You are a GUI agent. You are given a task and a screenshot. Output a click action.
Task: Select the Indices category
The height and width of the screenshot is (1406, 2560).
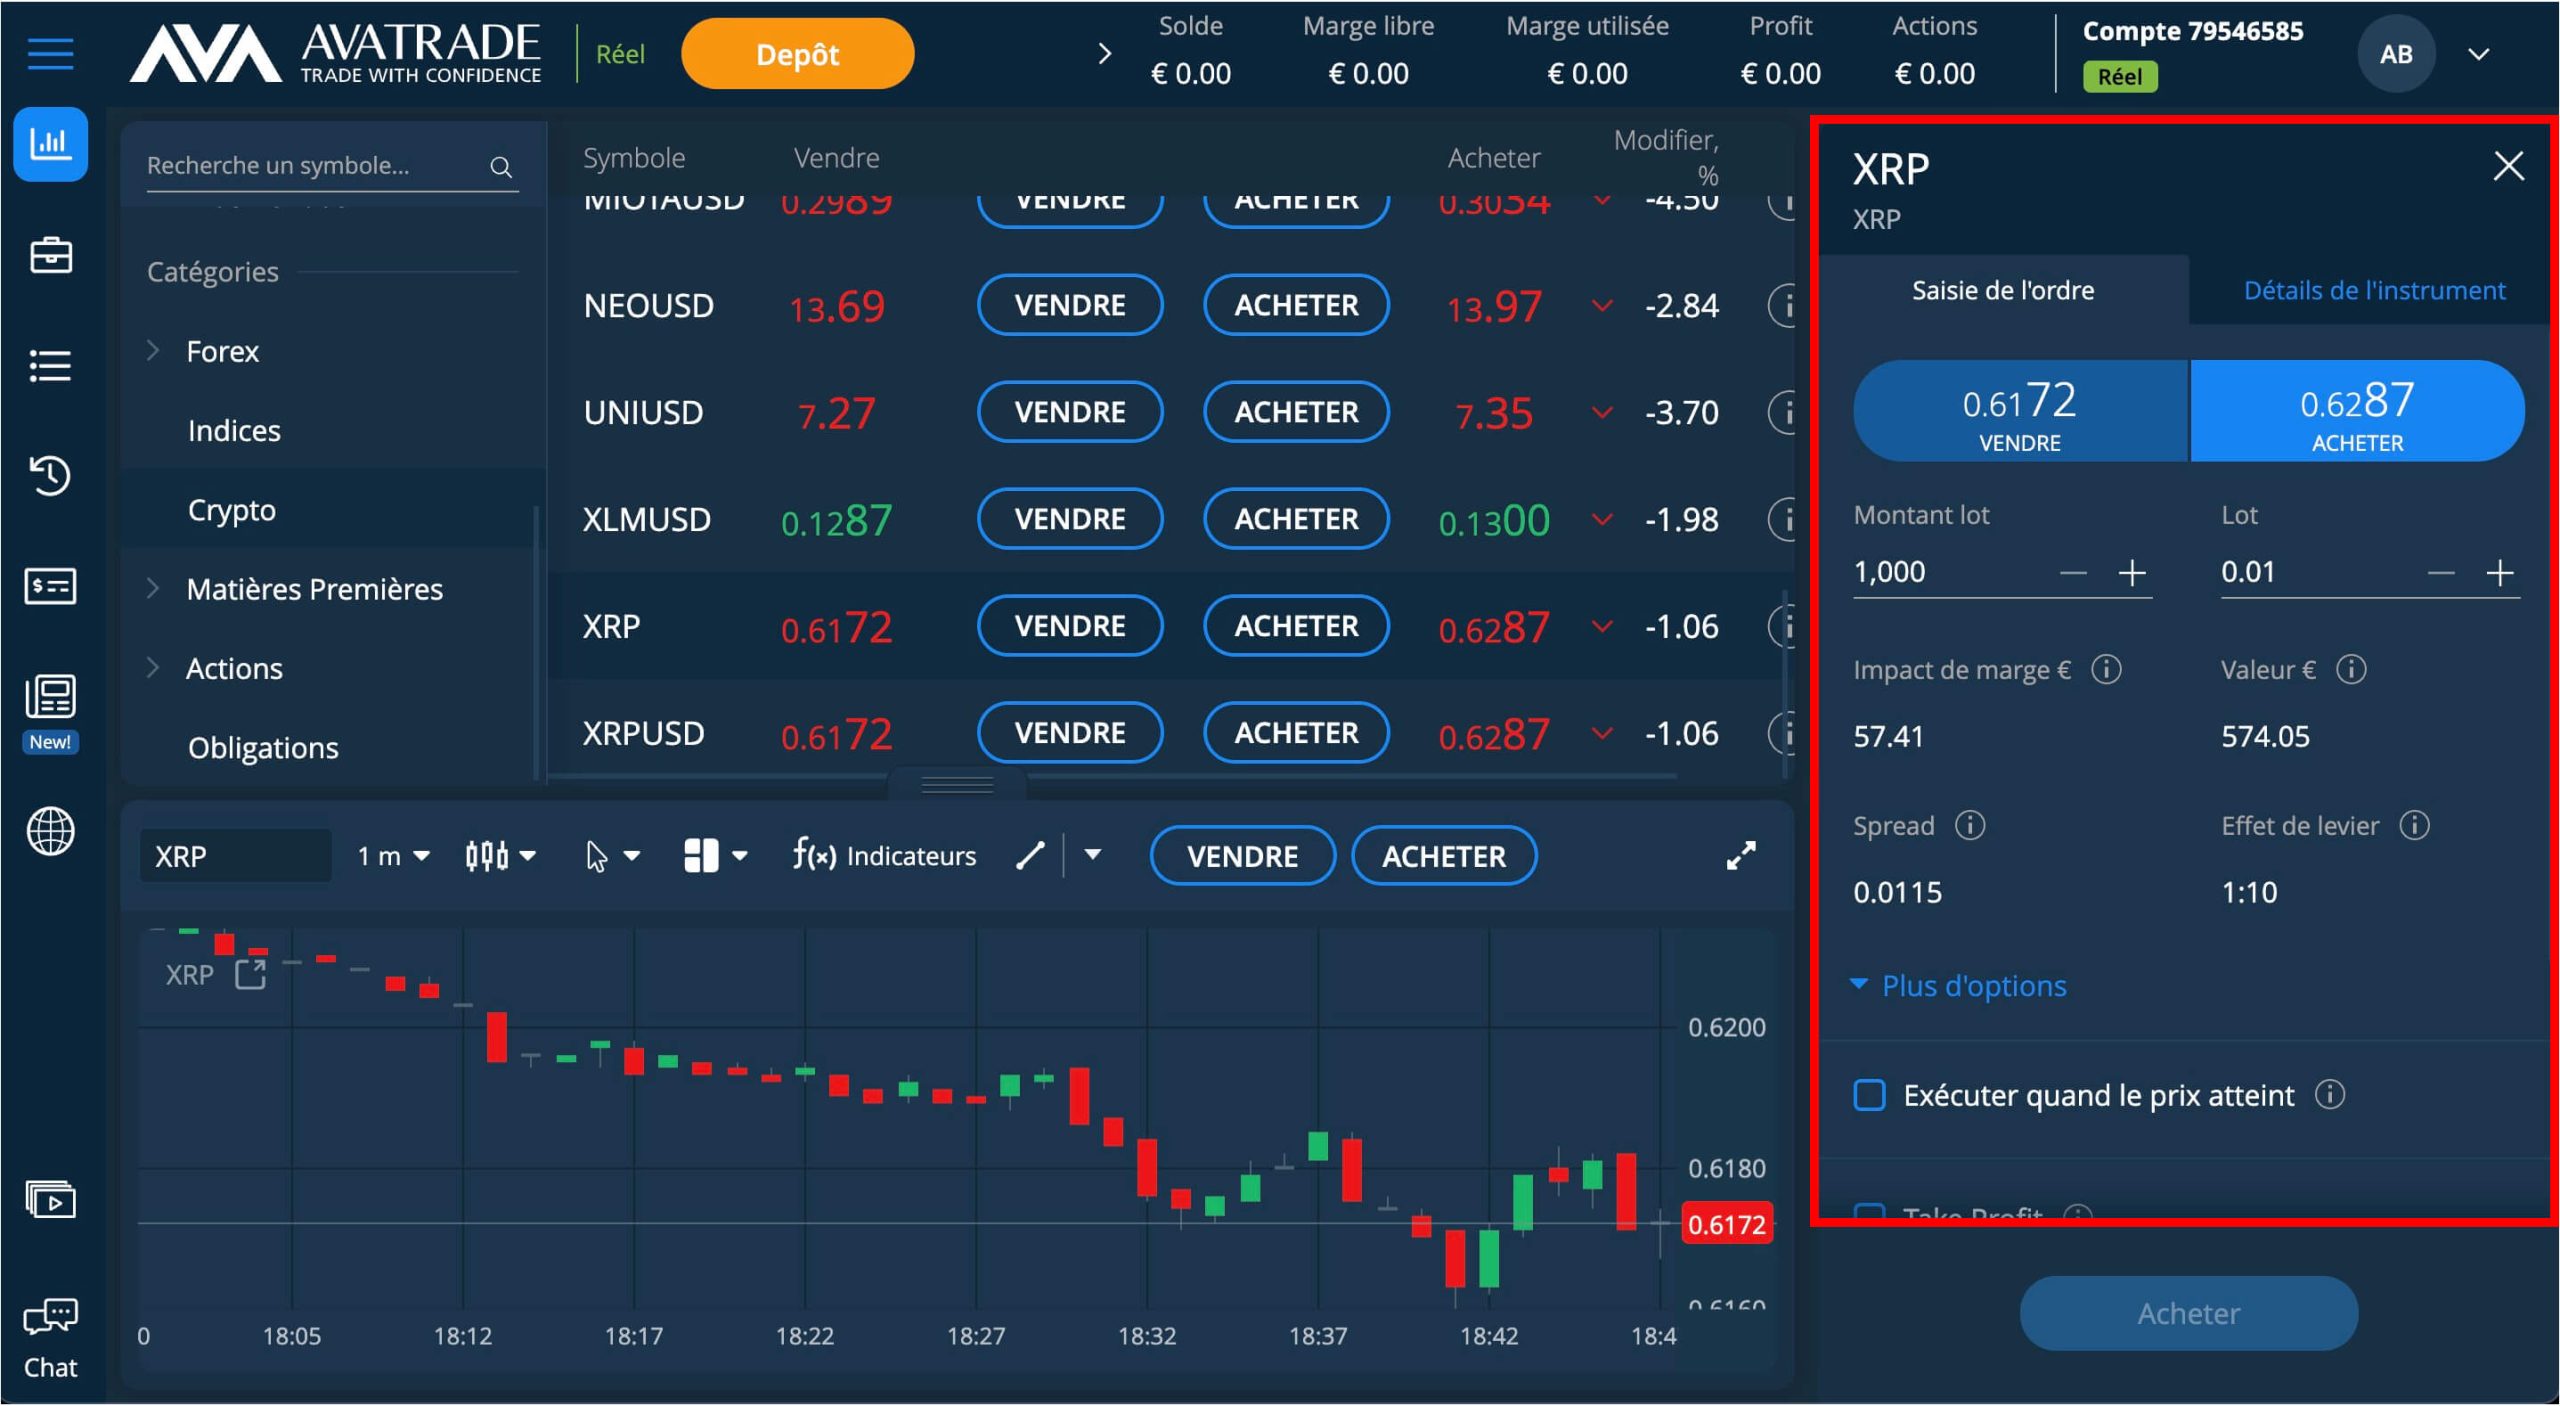point(234,430)
